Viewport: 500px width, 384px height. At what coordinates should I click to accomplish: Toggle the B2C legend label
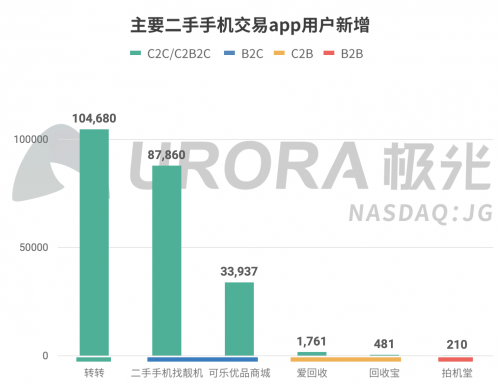click(252, 54)
